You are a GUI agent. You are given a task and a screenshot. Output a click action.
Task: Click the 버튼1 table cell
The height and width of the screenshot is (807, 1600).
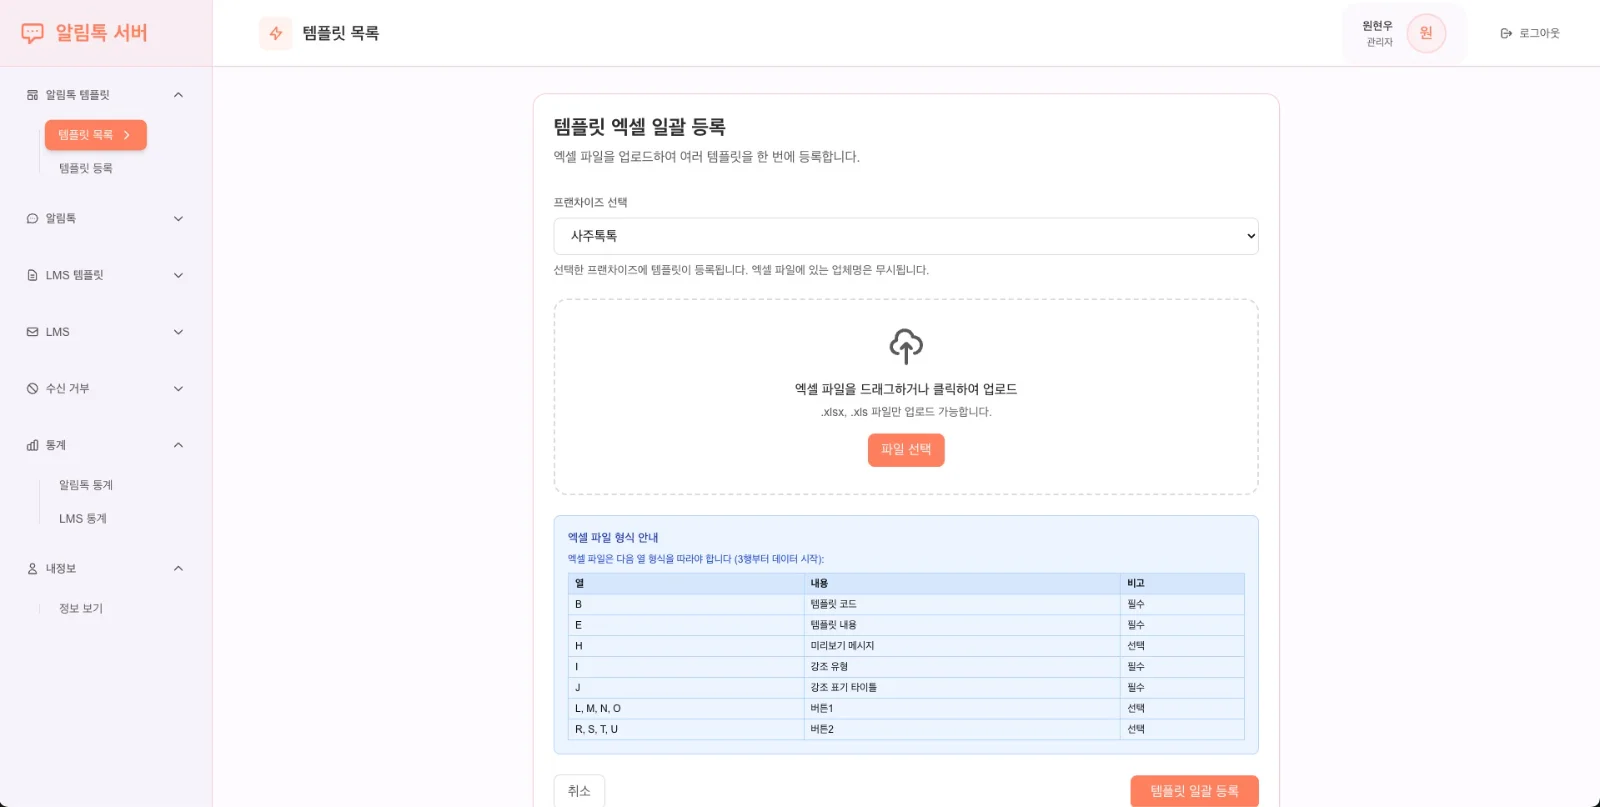pos(961,708)
